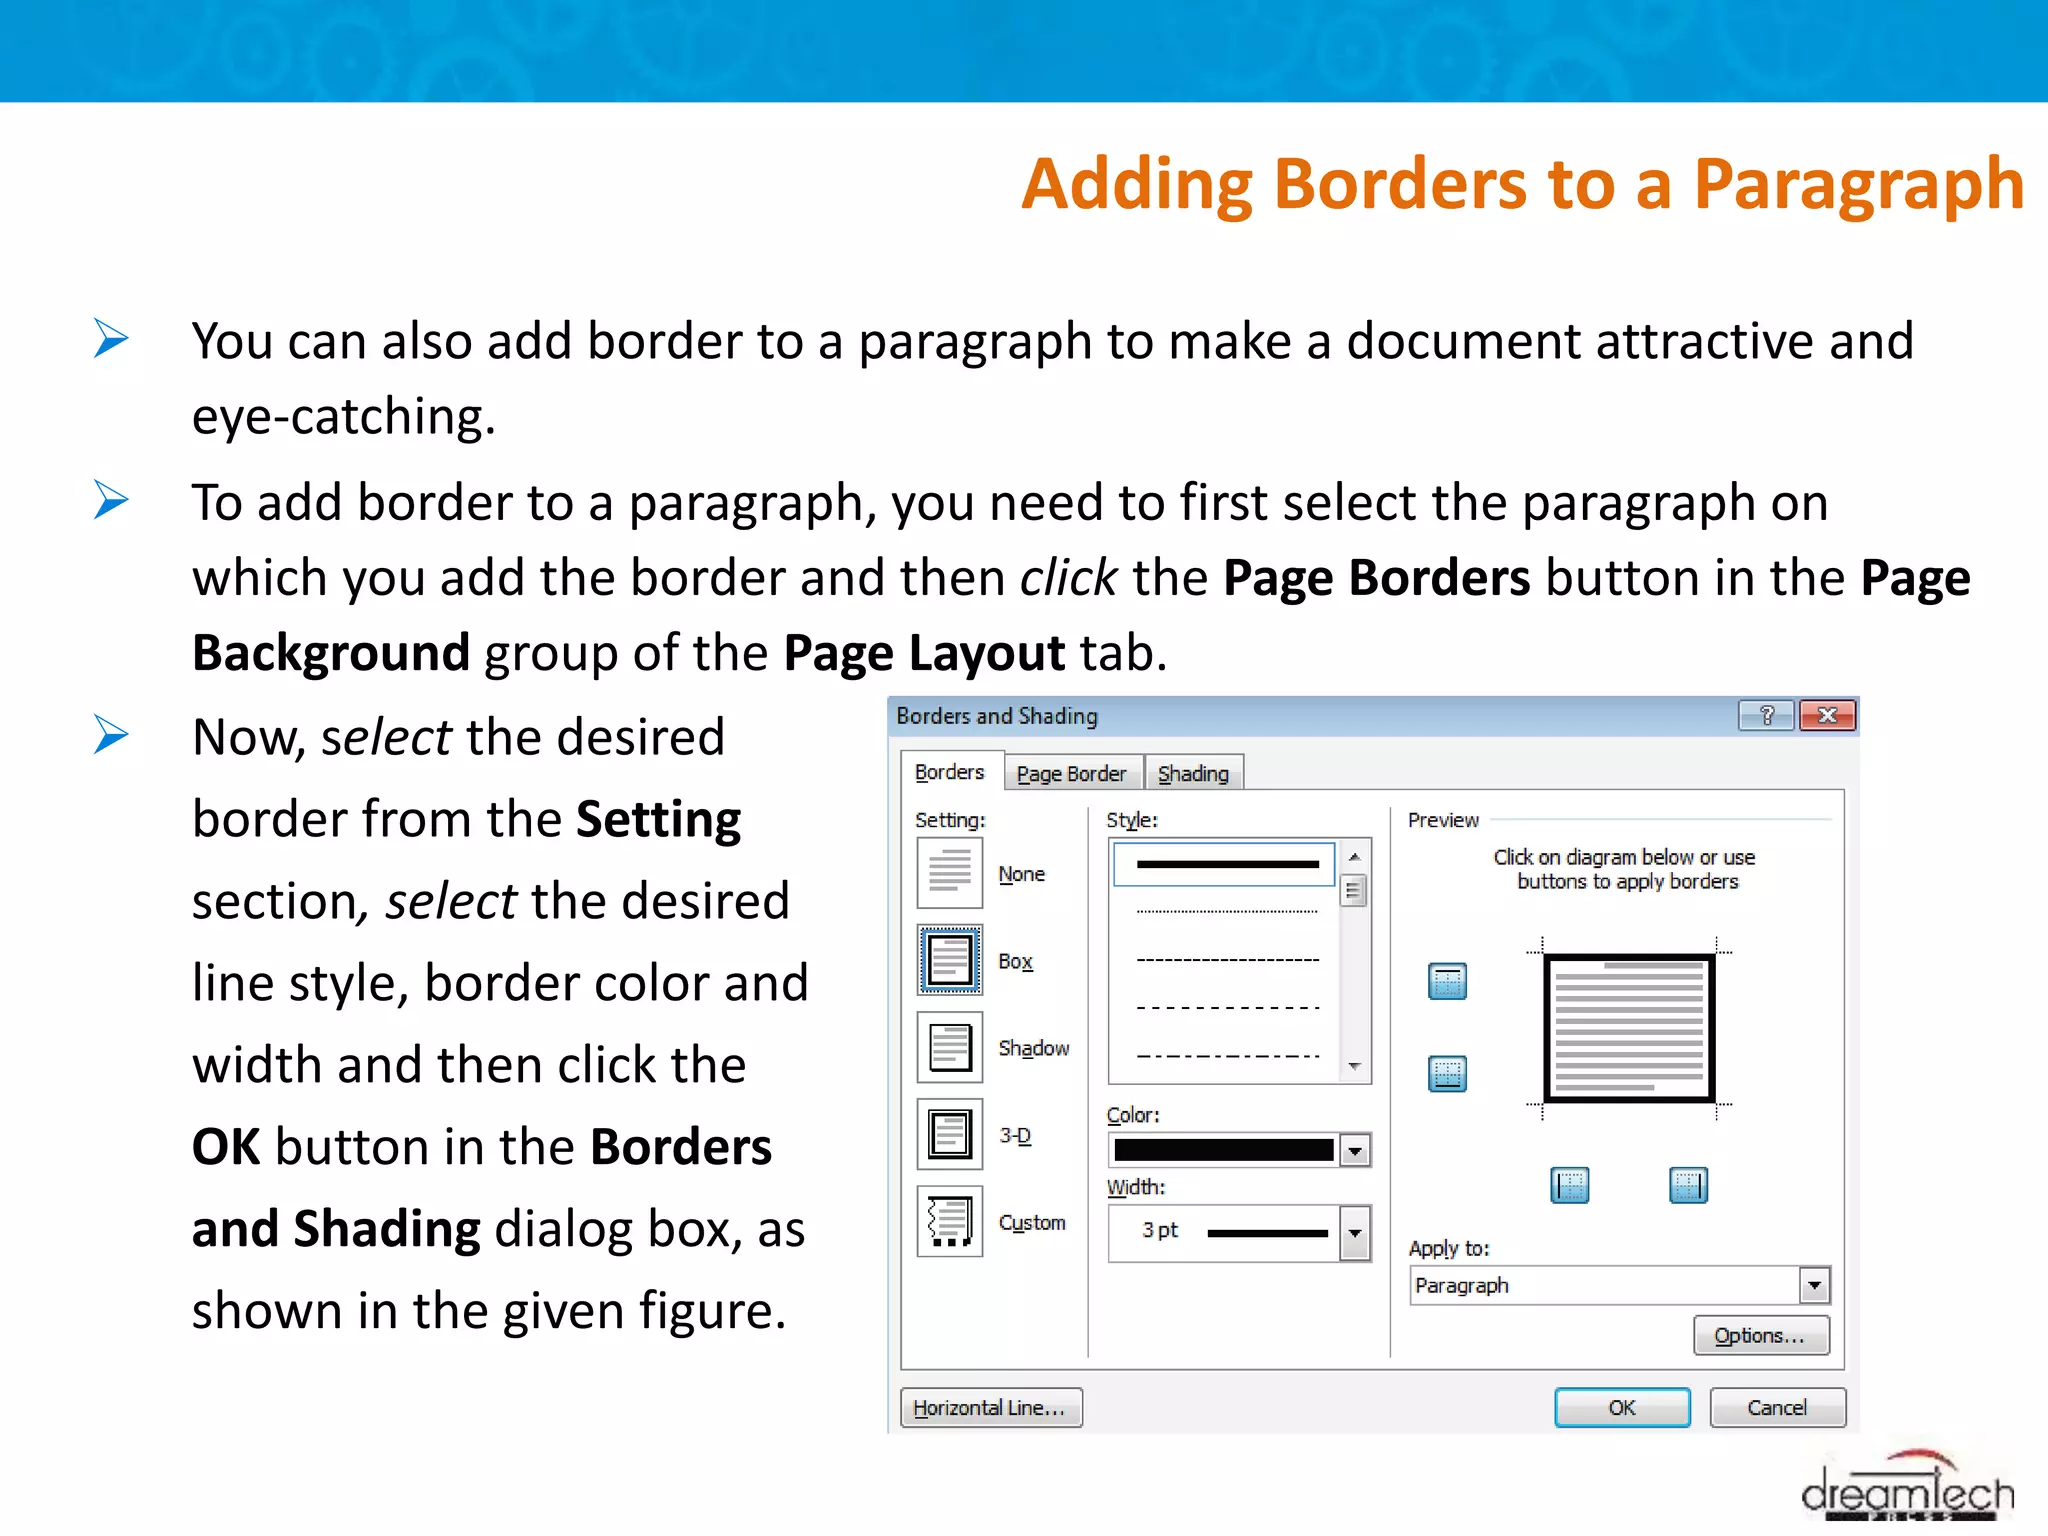2048x1536 pixels.
Task: Open the Apply to dropdown arrow
Action: 1814,1285
